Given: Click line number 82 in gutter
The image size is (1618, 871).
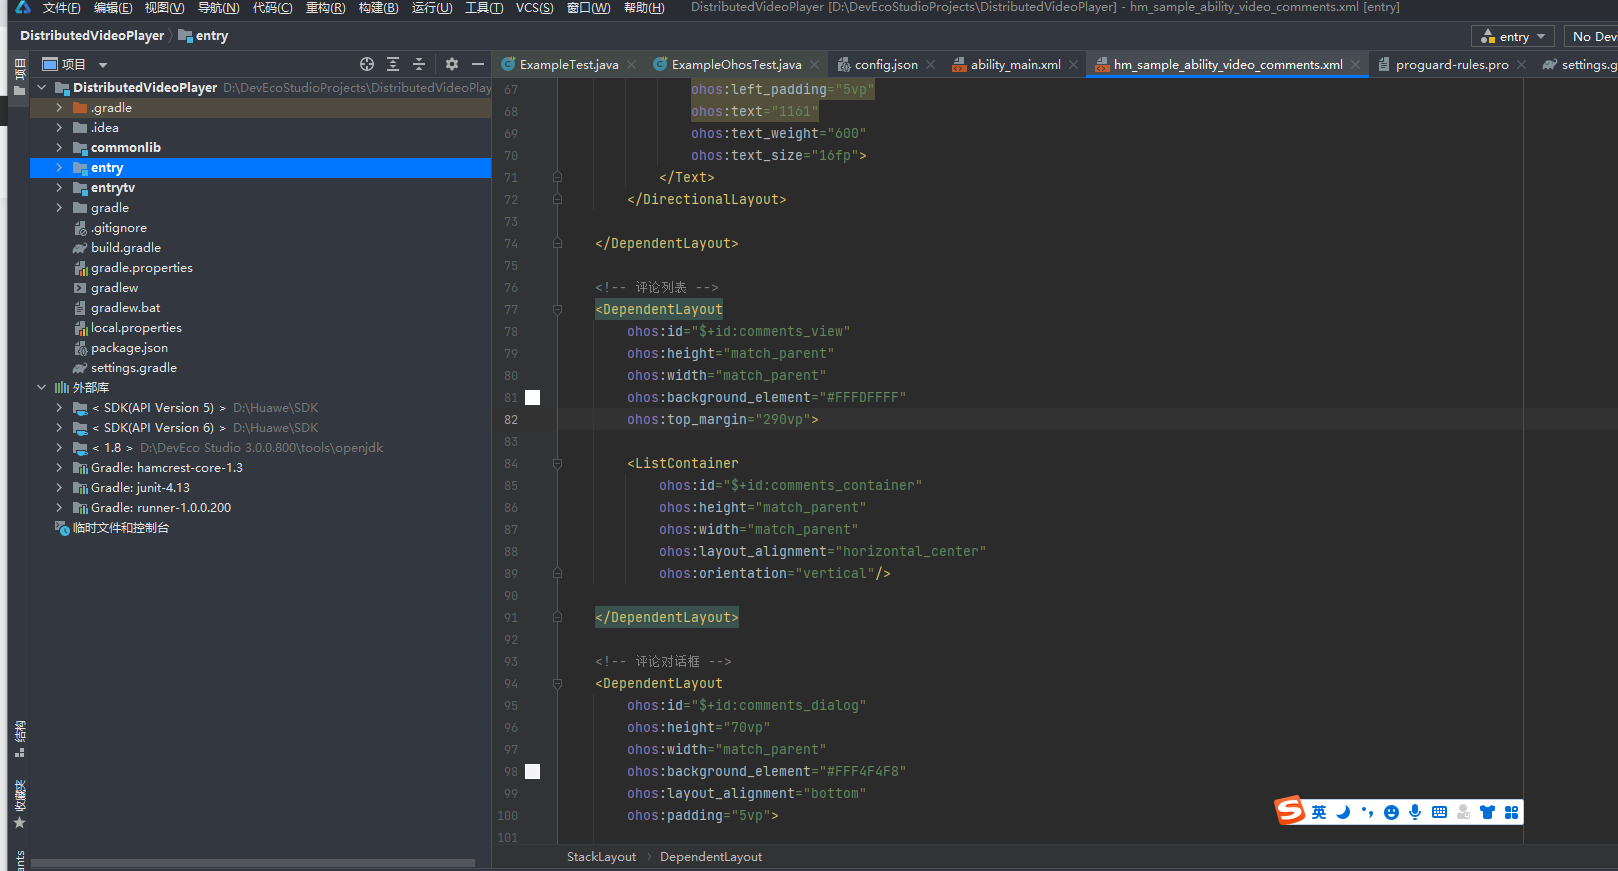Looking at the screenshot, I should (x=511, y=419).
